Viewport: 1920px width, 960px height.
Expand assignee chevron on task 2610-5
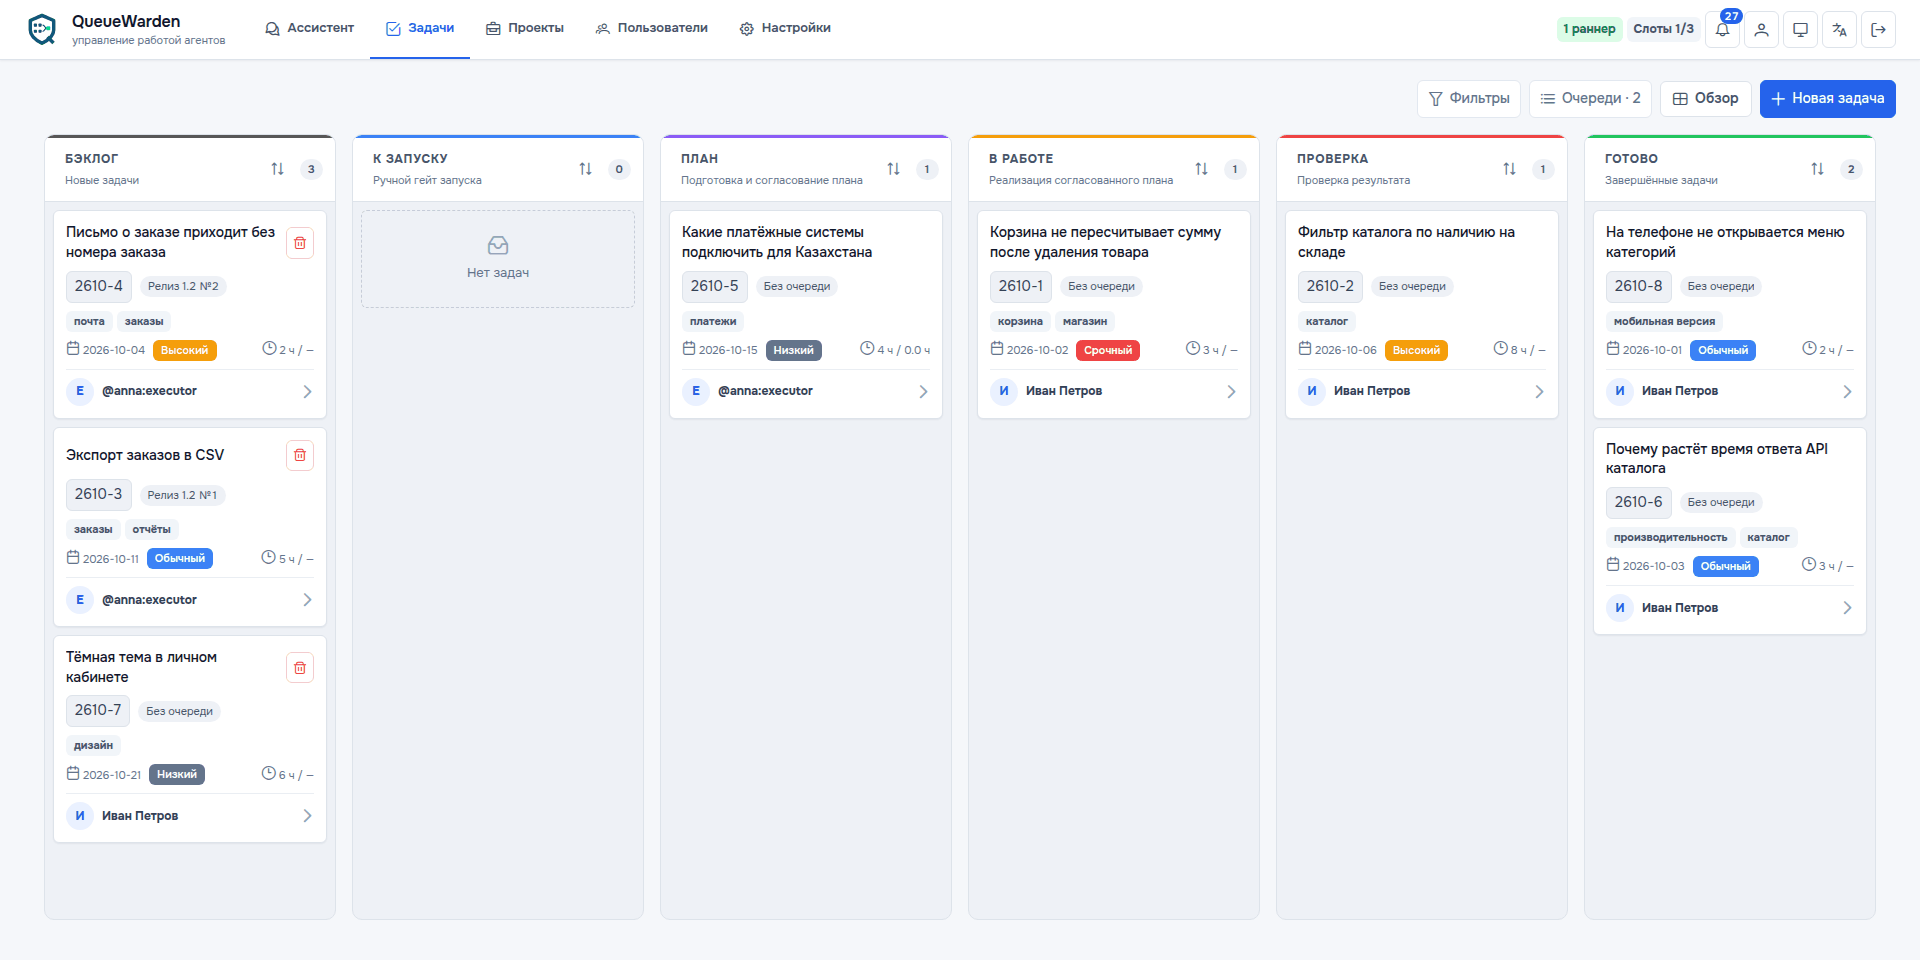coord(923,392)
